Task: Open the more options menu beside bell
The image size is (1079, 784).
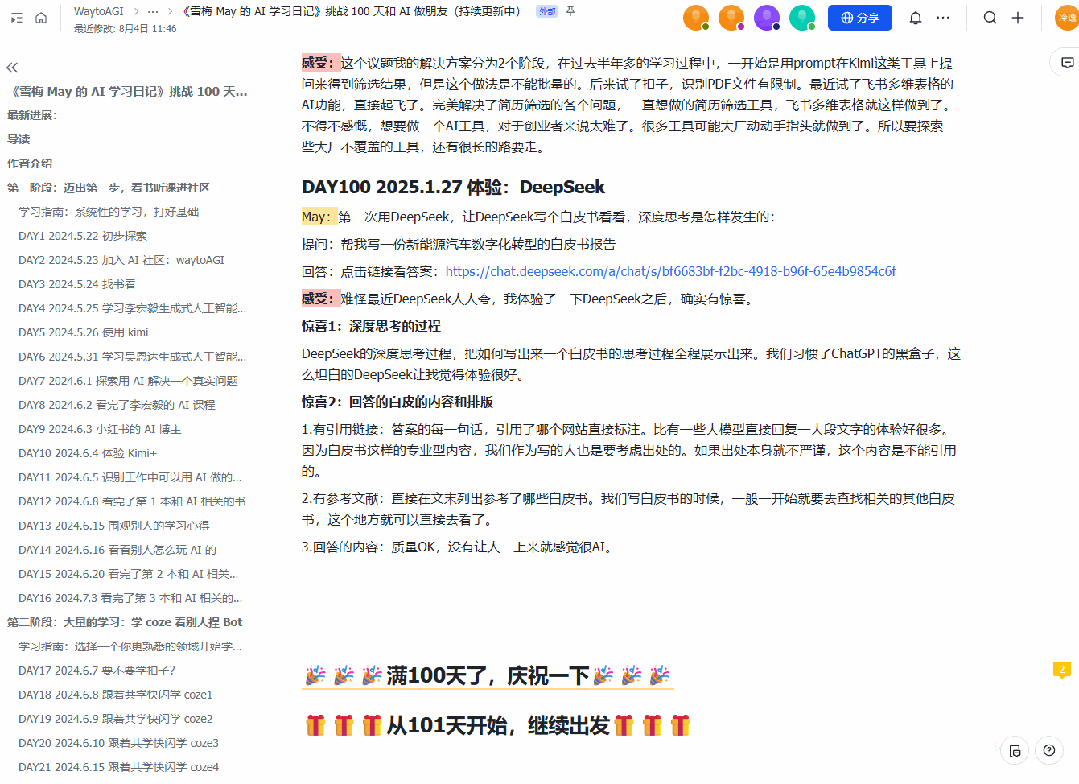Action: [x=943, y=18]
